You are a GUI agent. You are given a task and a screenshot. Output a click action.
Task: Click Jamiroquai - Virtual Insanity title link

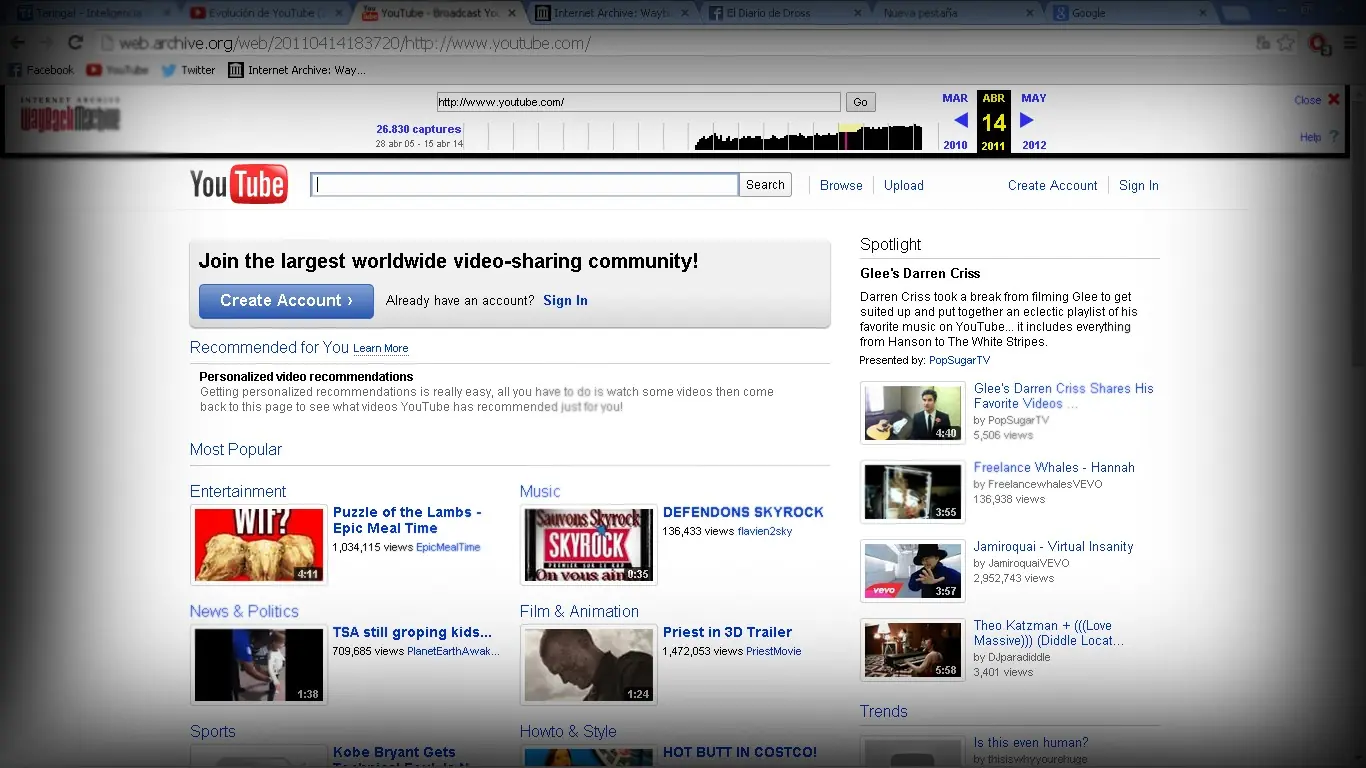[x=1053, y=547]
